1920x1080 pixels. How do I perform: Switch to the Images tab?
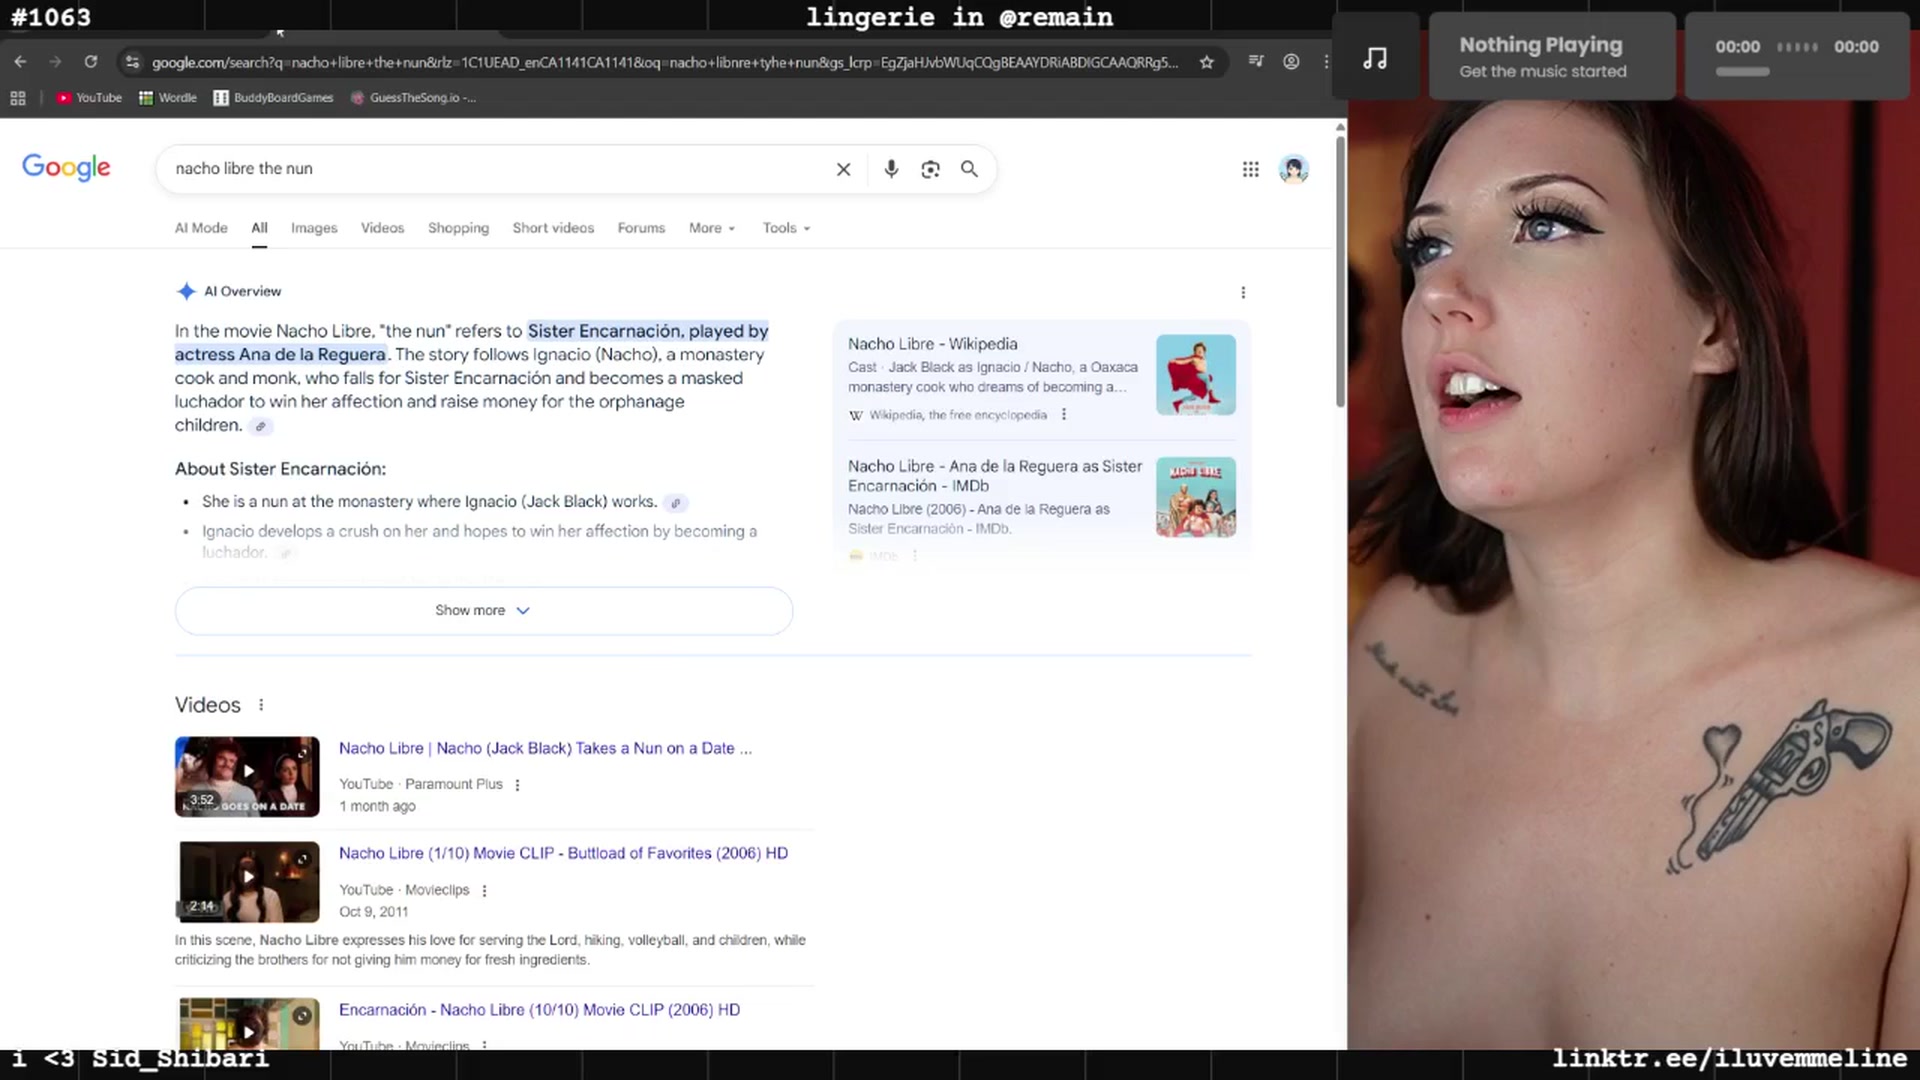(x=314, y=228)
